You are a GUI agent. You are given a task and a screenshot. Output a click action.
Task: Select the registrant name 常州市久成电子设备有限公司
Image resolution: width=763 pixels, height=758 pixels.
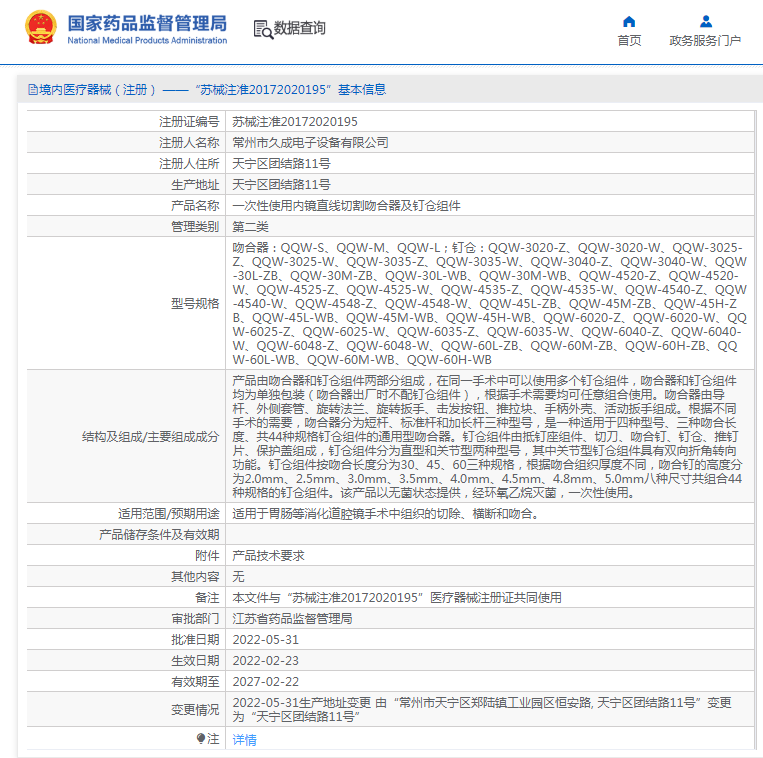[310, 143]
